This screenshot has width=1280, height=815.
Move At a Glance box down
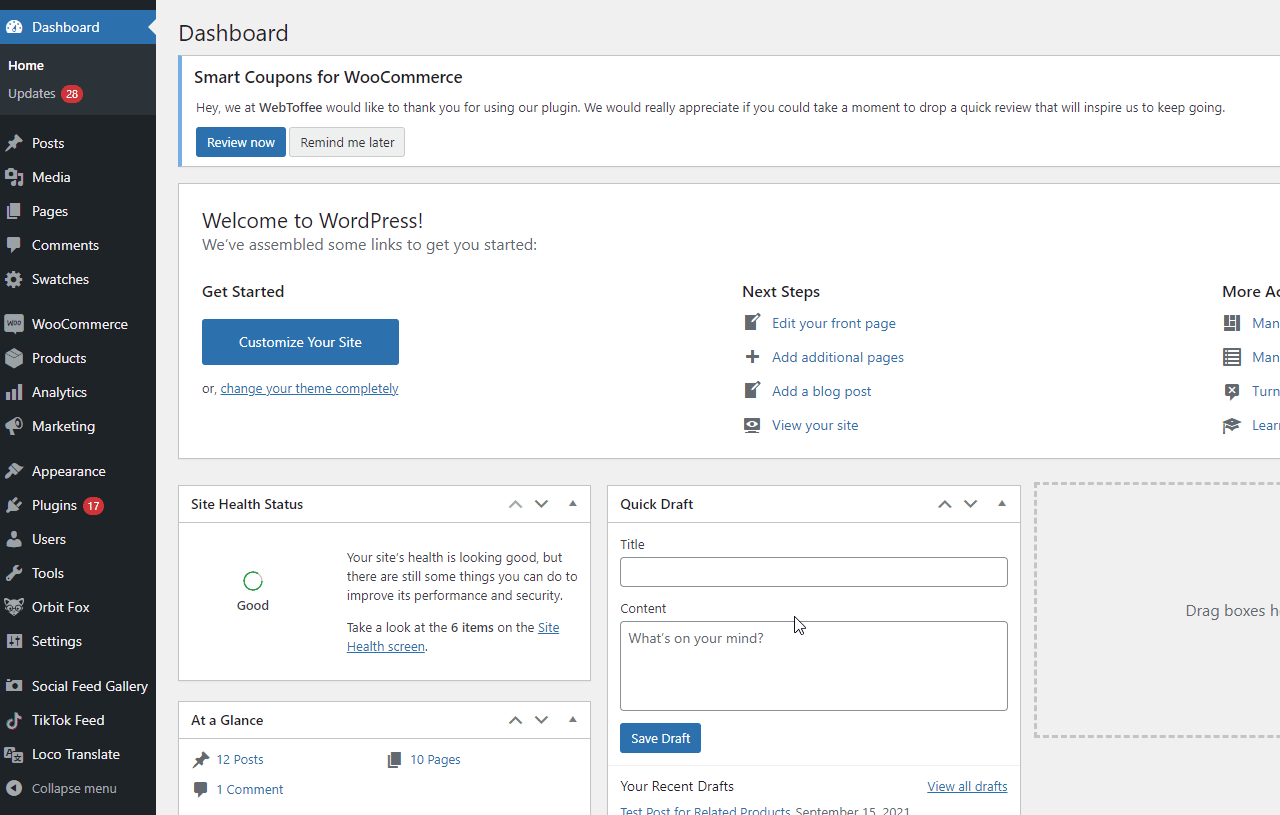(x=541, y=720)
